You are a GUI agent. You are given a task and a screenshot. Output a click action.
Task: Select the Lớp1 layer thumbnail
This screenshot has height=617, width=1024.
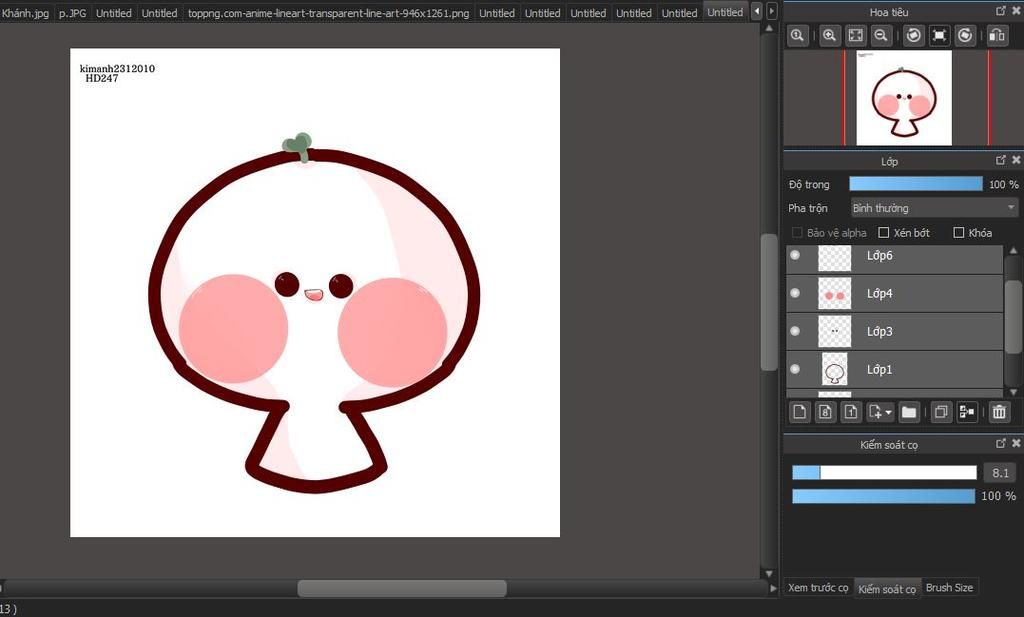[835, 370]
